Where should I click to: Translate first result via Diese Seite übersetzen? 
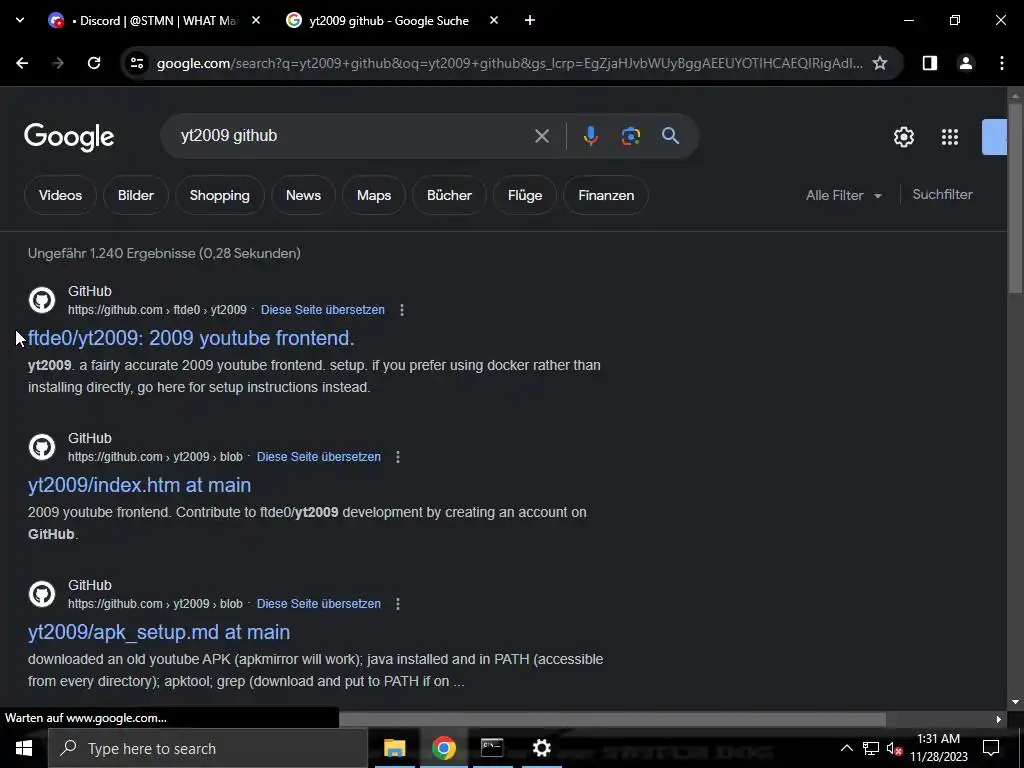[323, 310]
